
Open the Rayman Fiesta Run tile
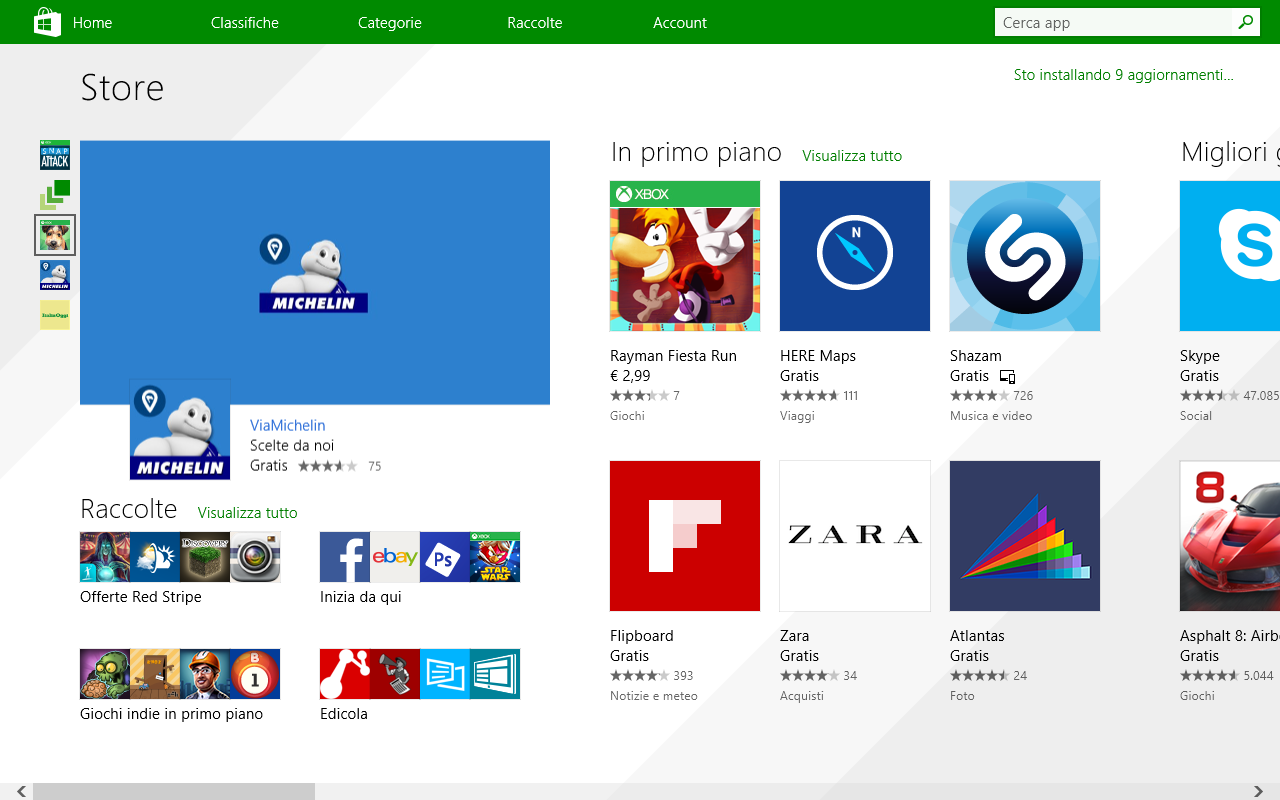[x=685, y=256]
